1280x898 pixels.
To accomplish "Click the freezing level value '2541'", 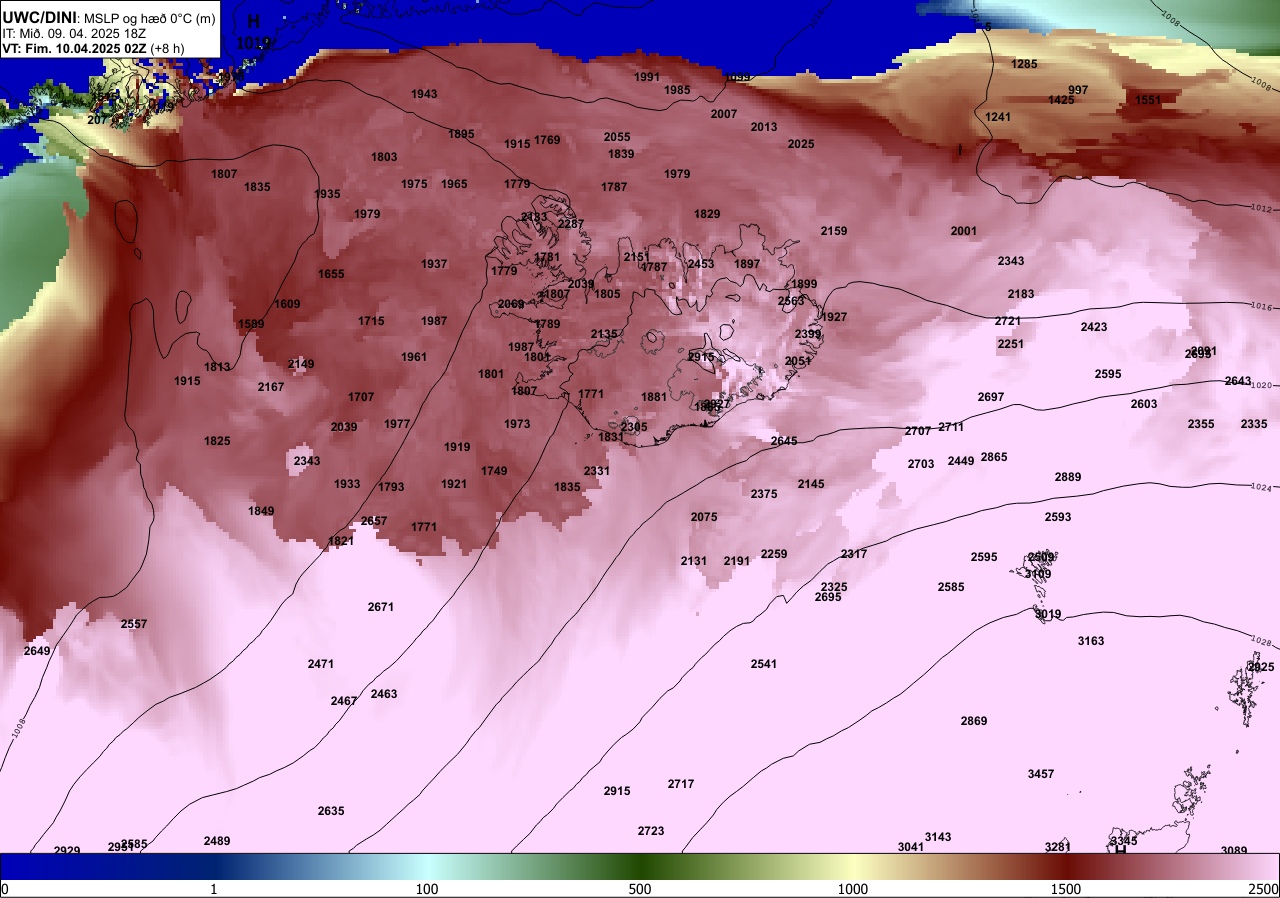I will [x=764, y=664].
